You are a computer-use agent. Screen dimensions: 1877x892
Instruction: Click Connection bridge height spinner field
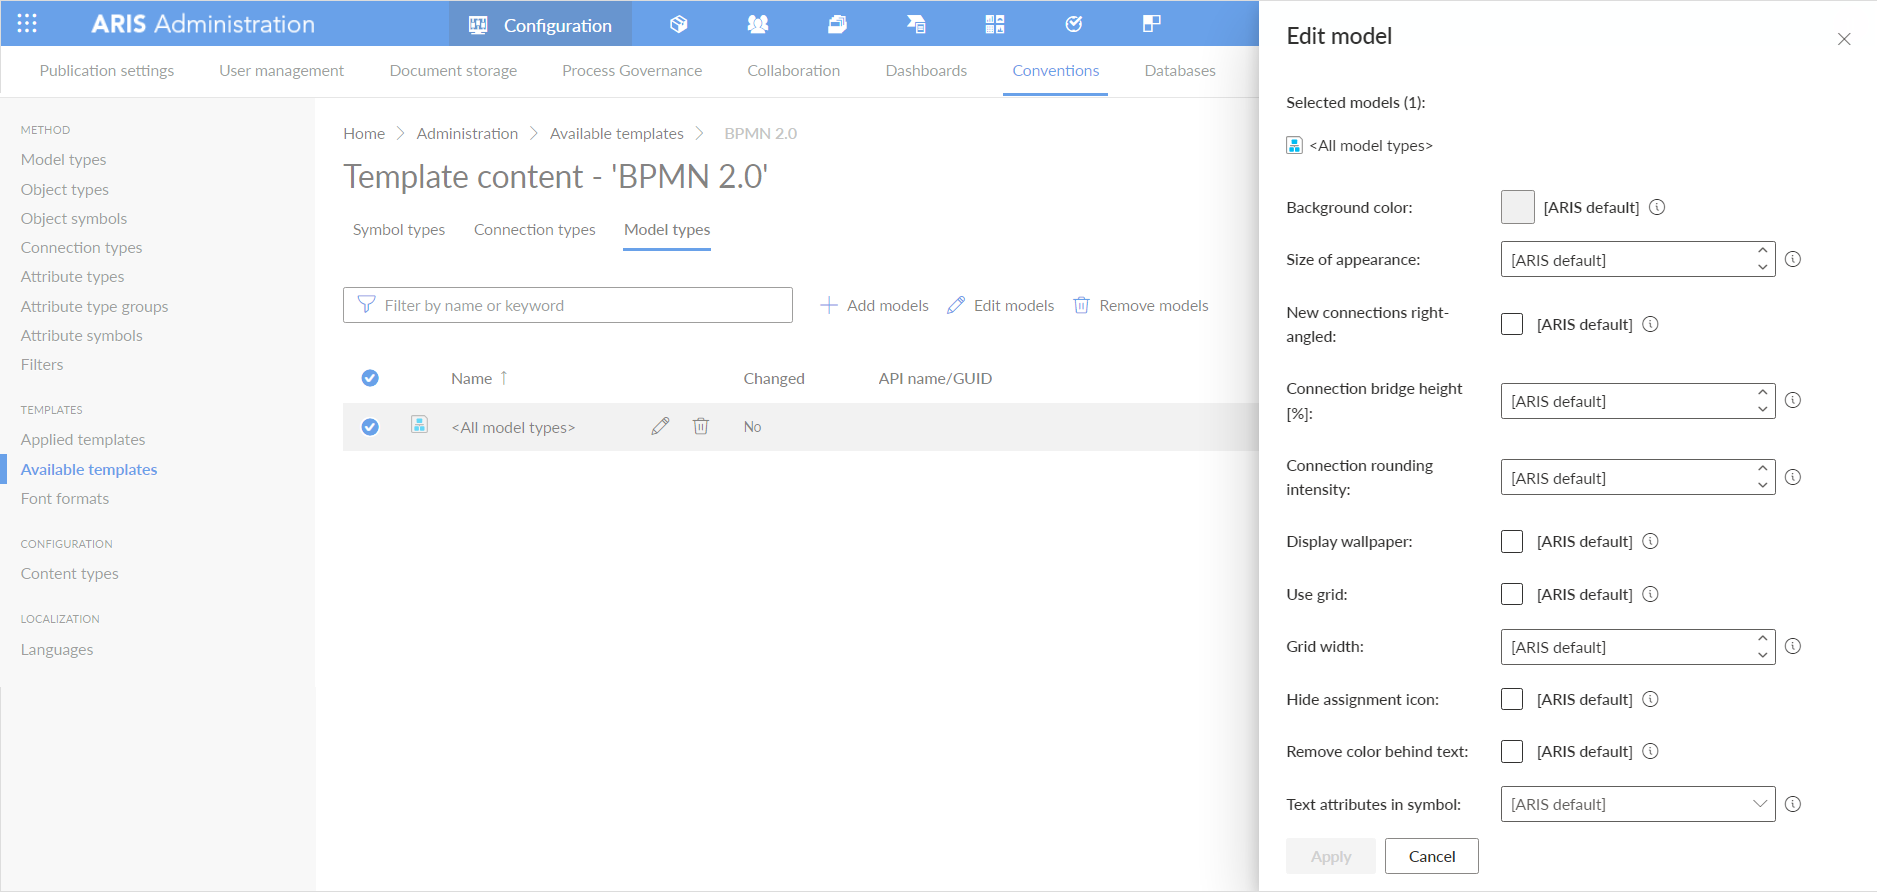1638,401
